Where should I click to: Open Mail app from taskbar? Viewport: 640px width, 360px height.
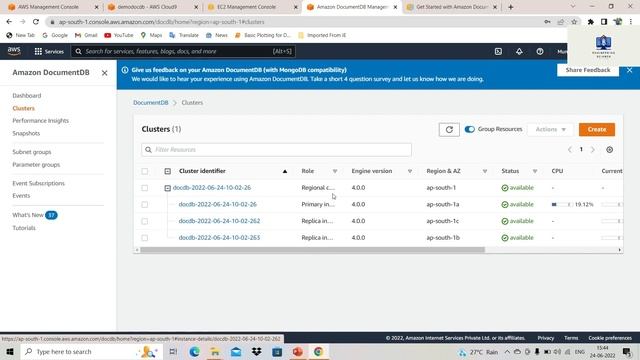coord(236,351)
